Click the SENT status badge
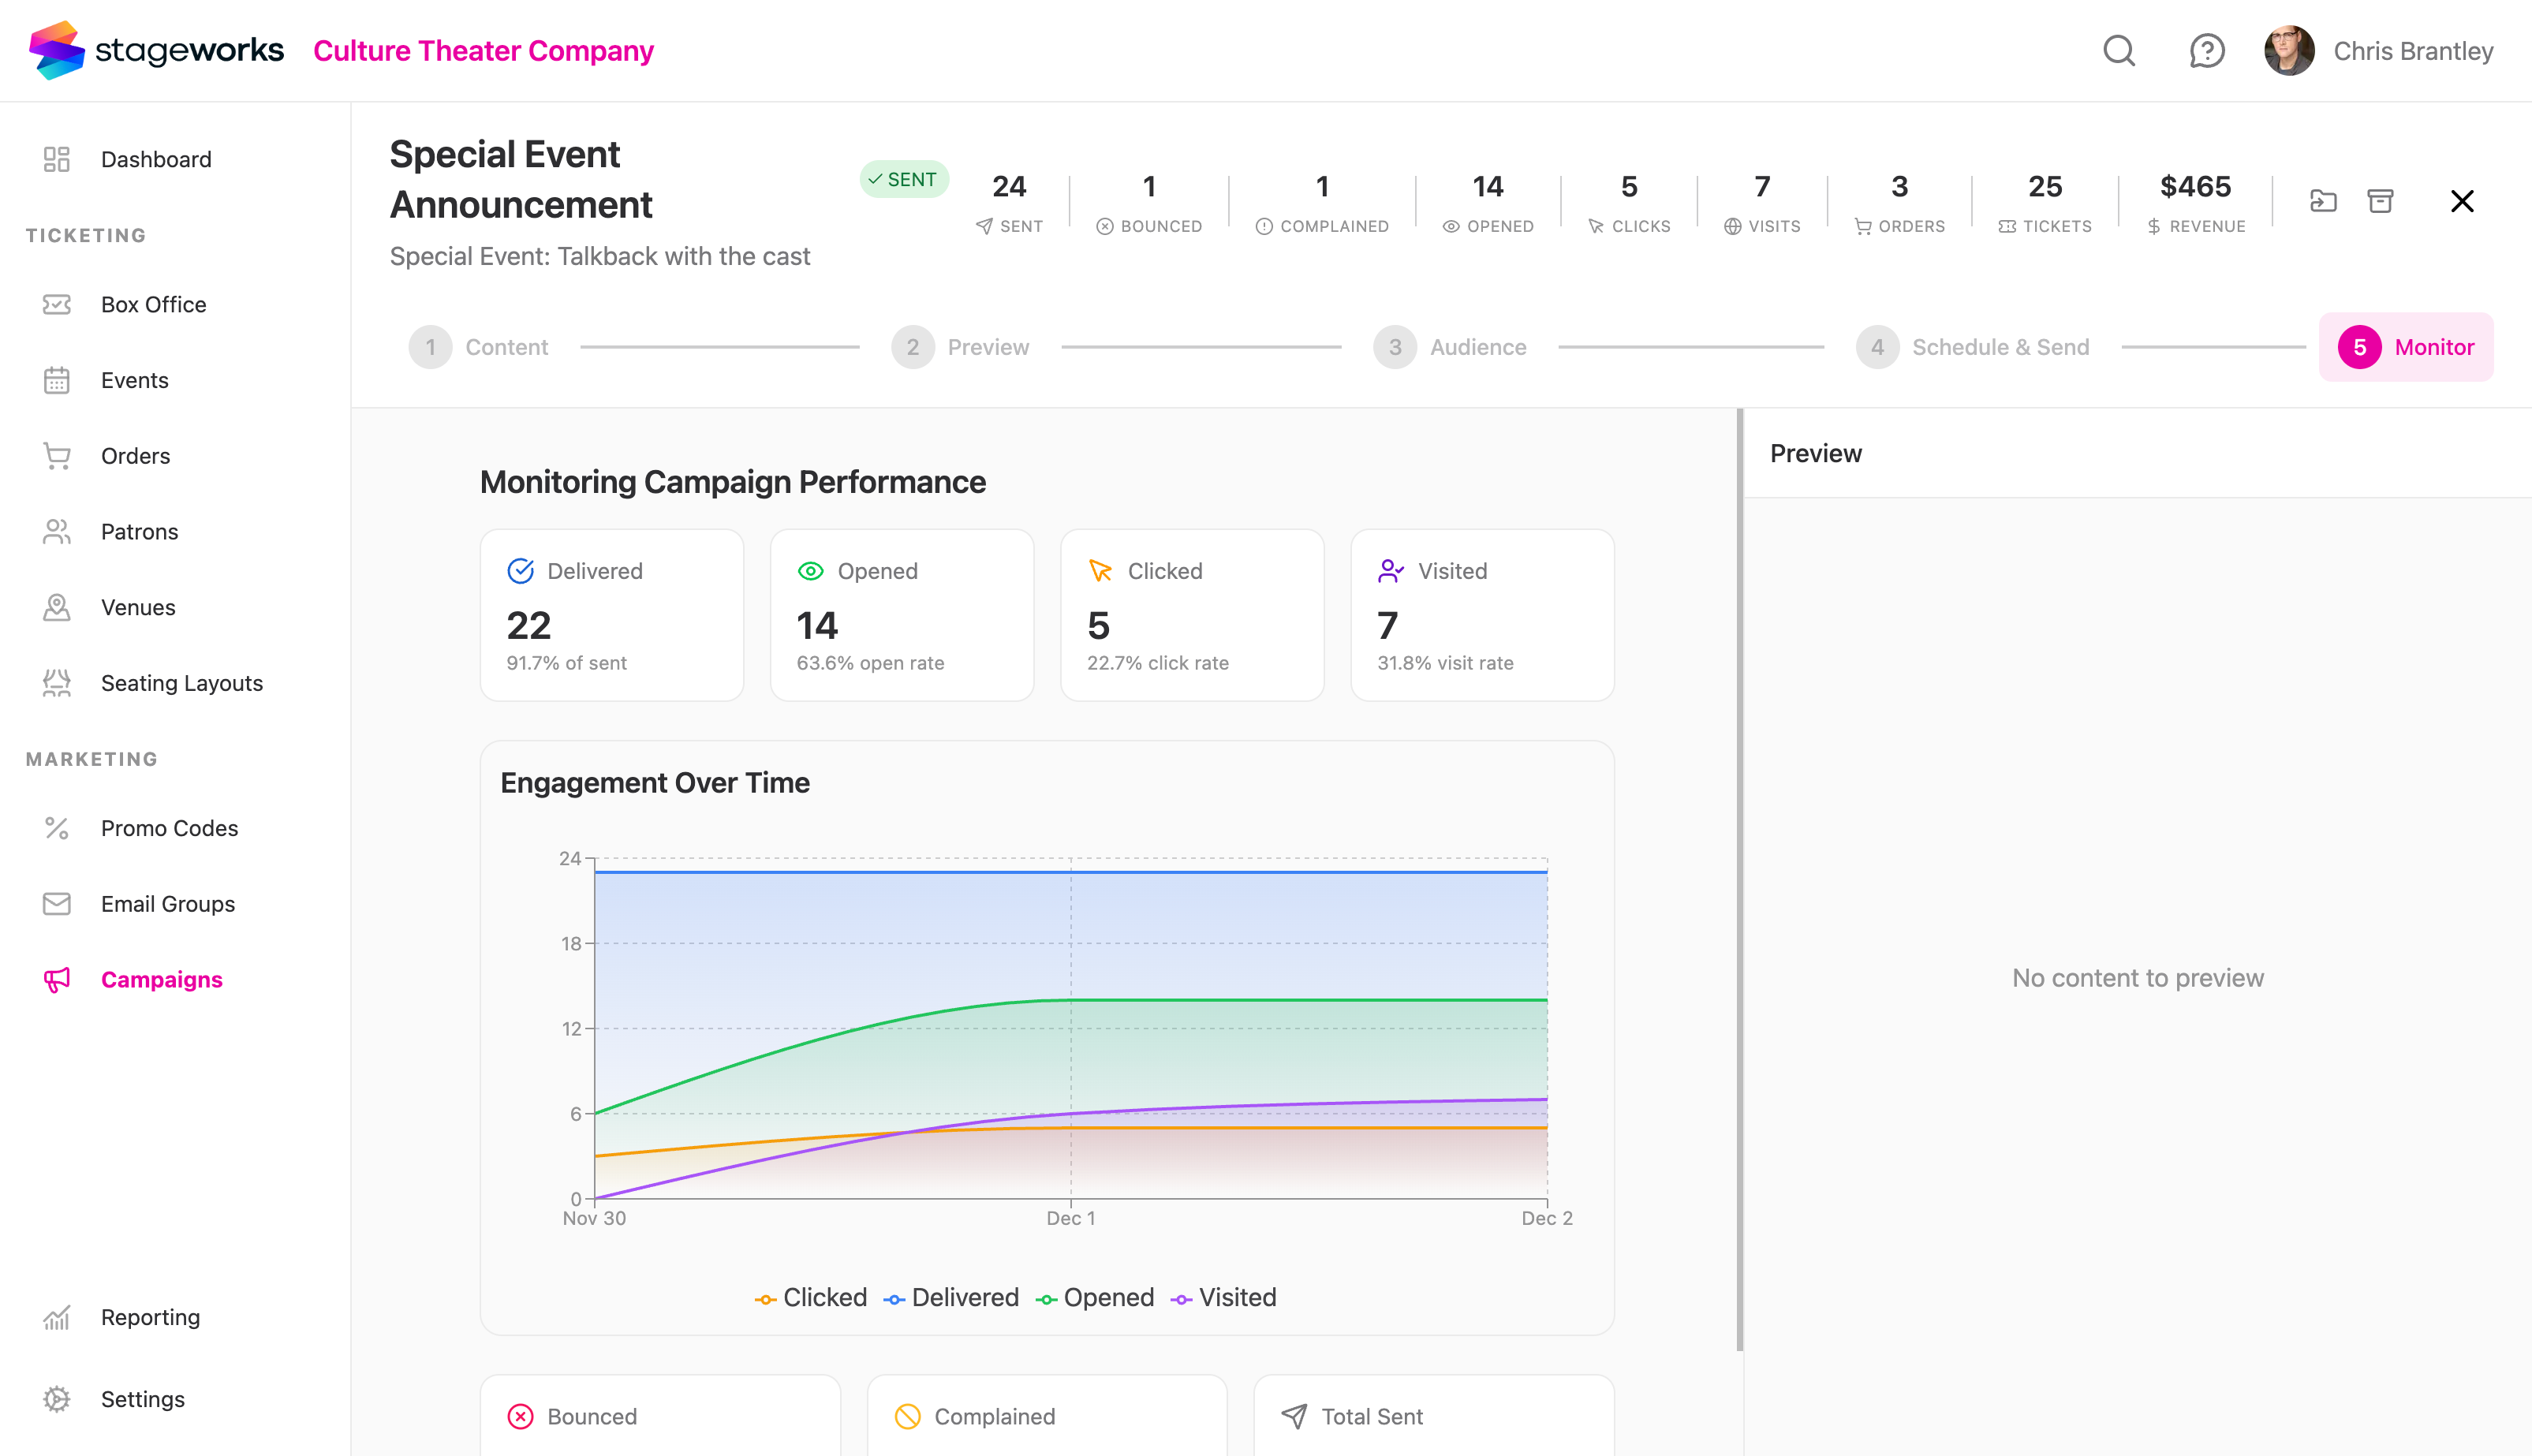This screenshot has width=2532, height=1456. [903, 179]
